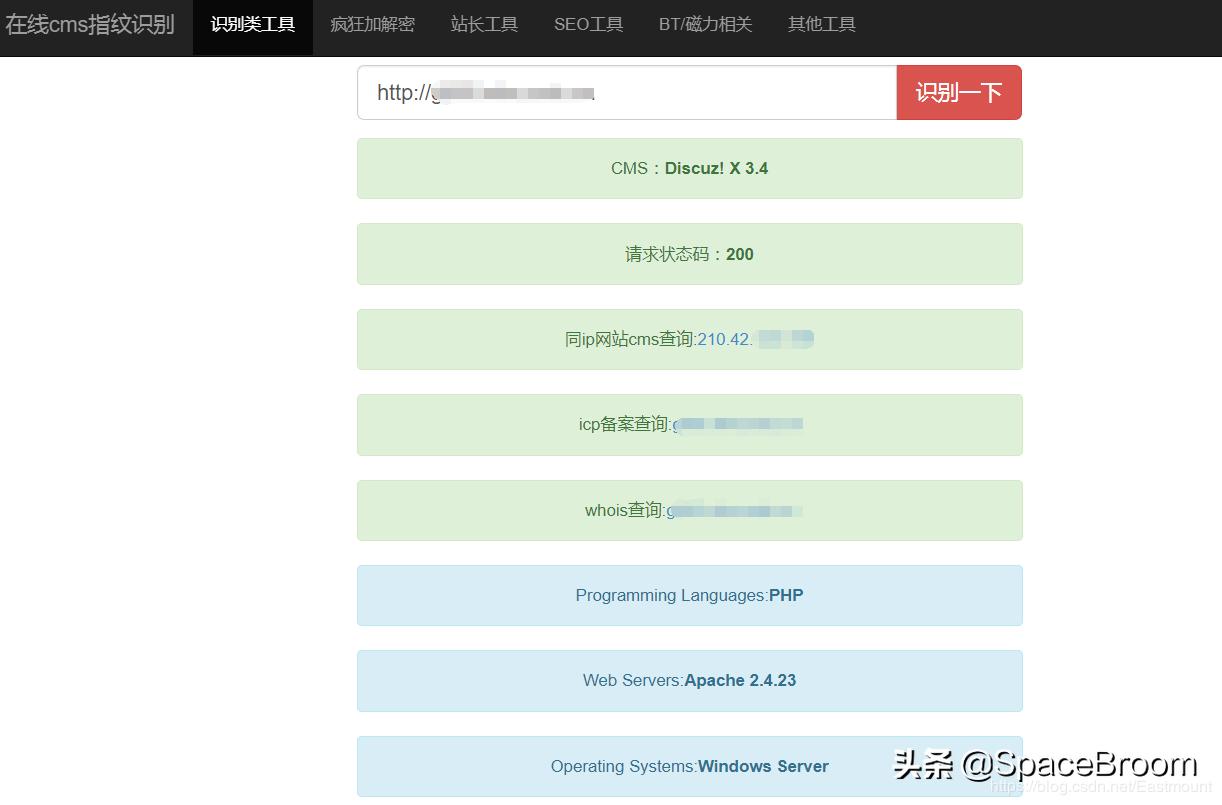Open the 站长工具 navigation menu item

[484, 27]
